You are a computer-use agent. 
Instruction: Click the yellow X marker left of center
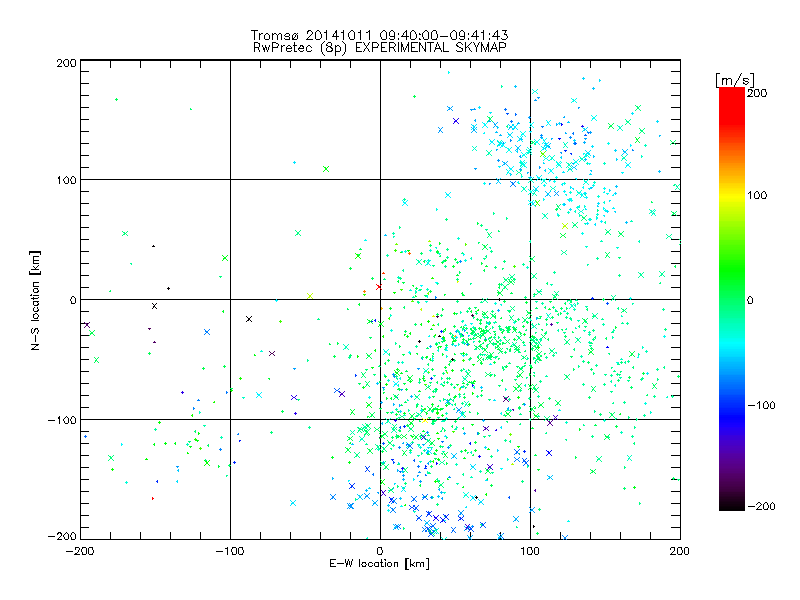[x=310, y=296]
